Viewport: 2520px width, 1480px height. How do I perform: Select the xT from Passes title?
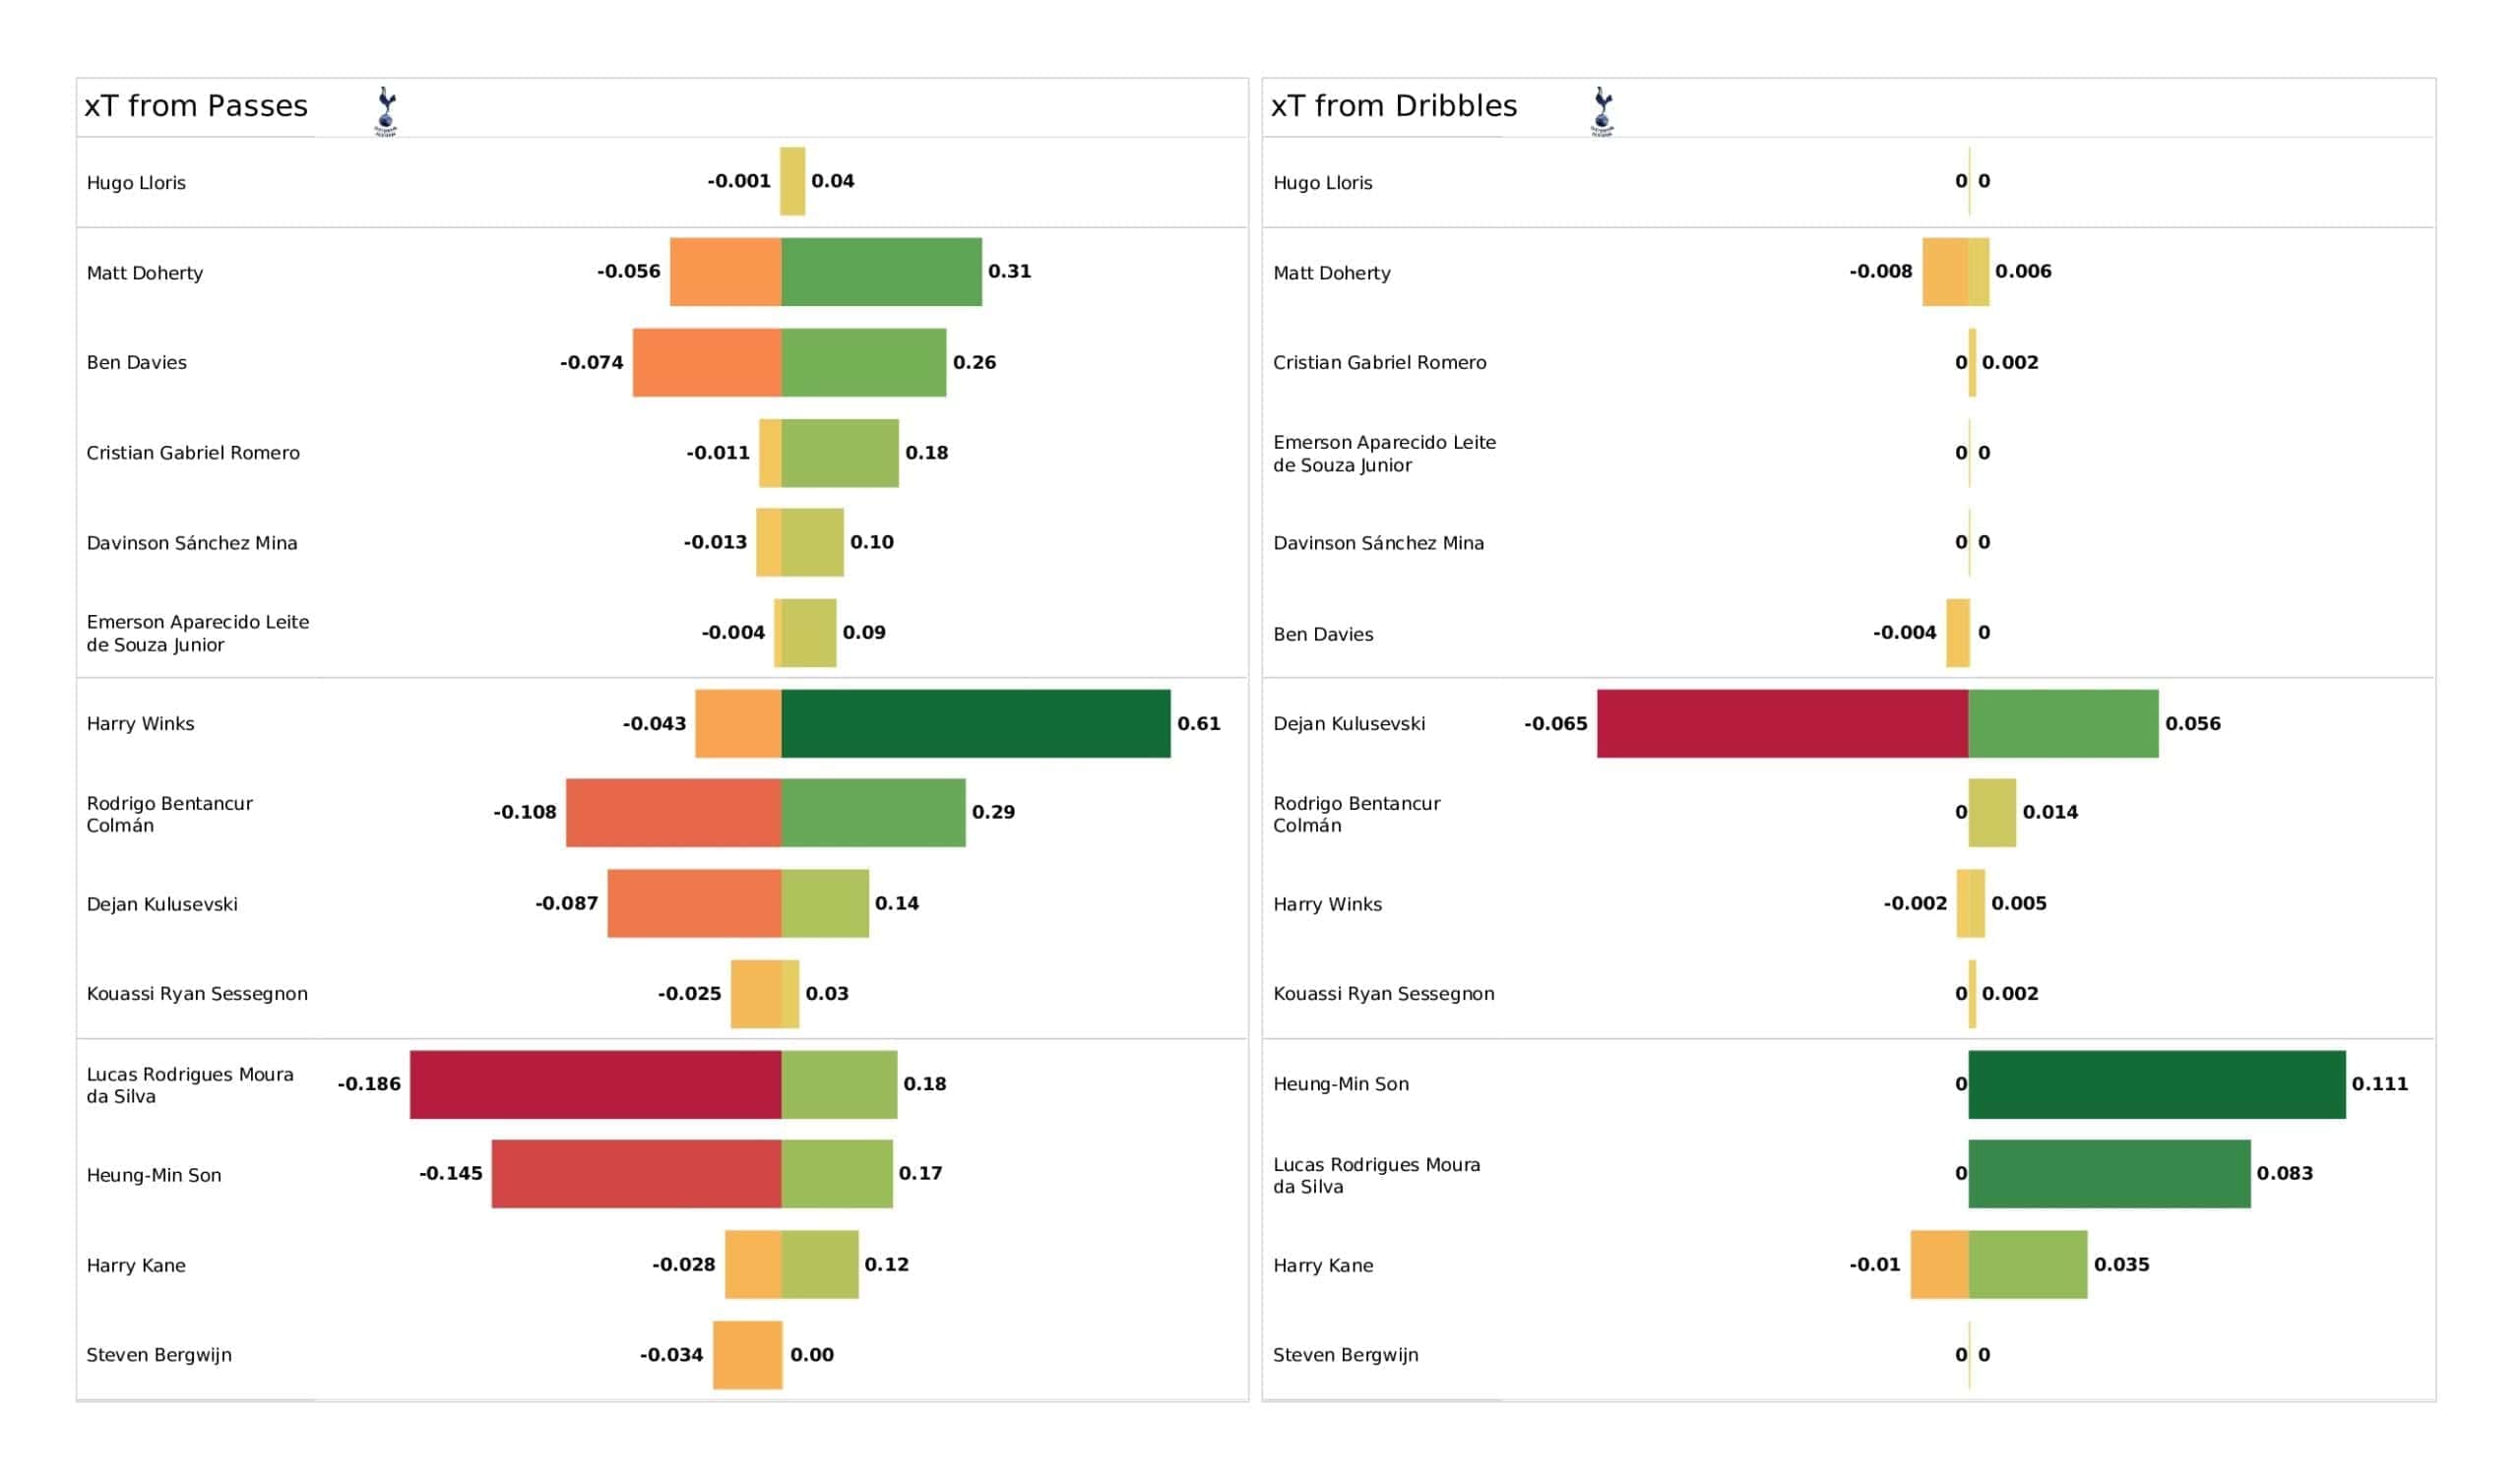pos(196,106)
